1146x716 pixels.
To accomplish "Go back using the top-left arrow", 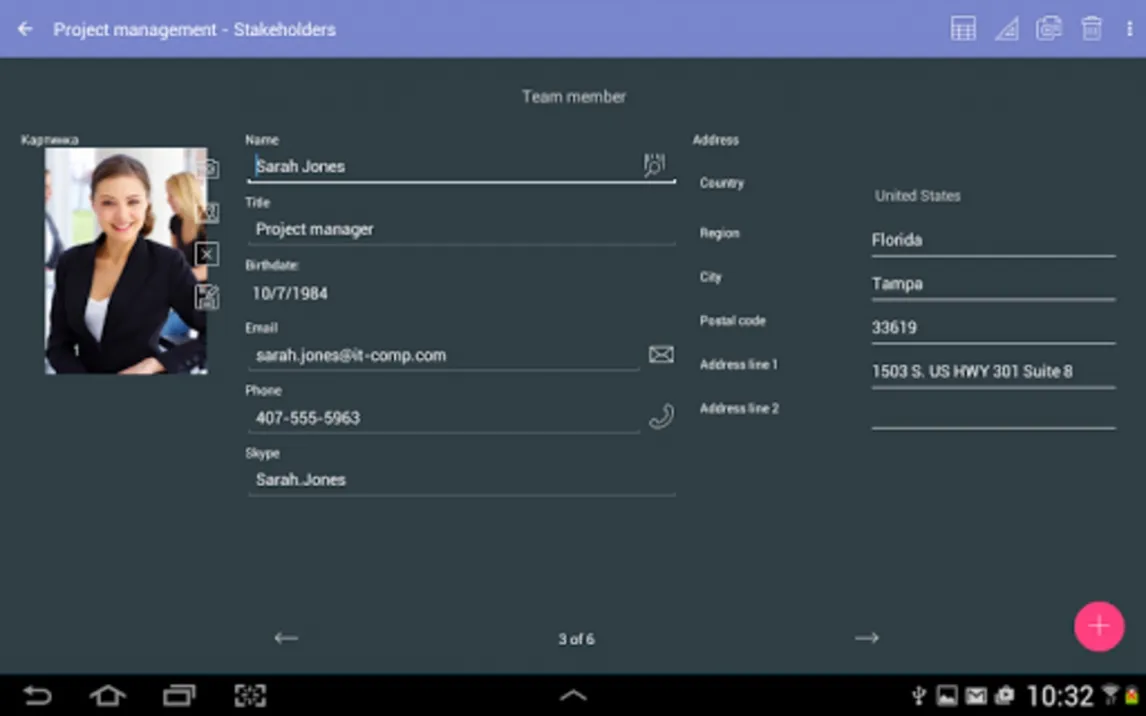I will [x=25, y=29].
